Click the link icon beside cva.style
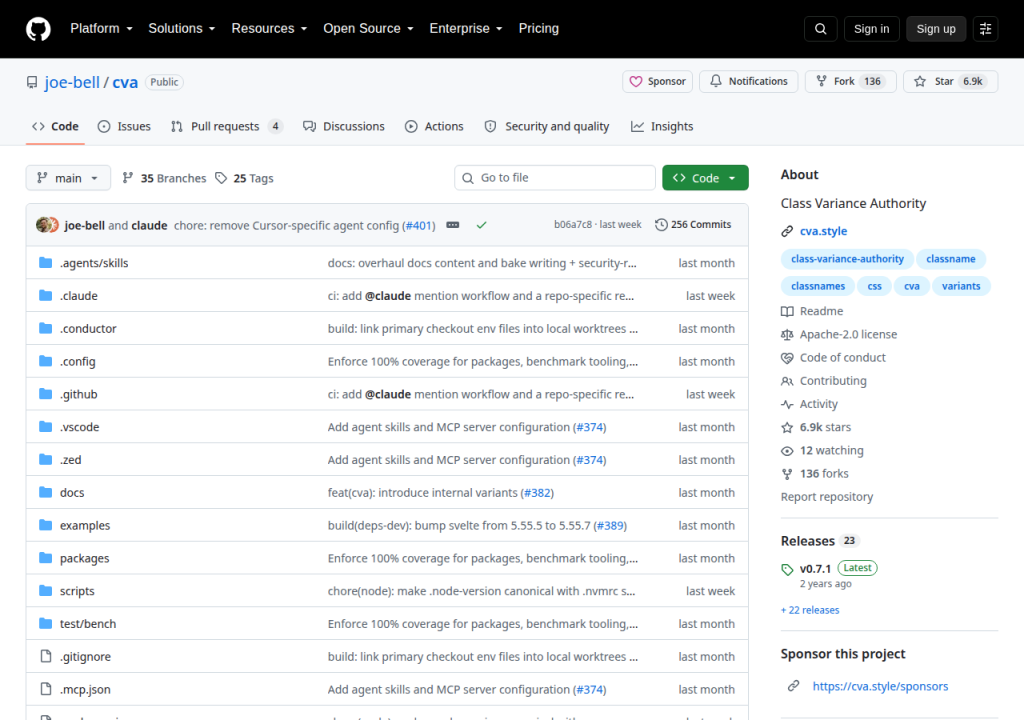Screen dimensions: 1024x720 tap(787, 231)
